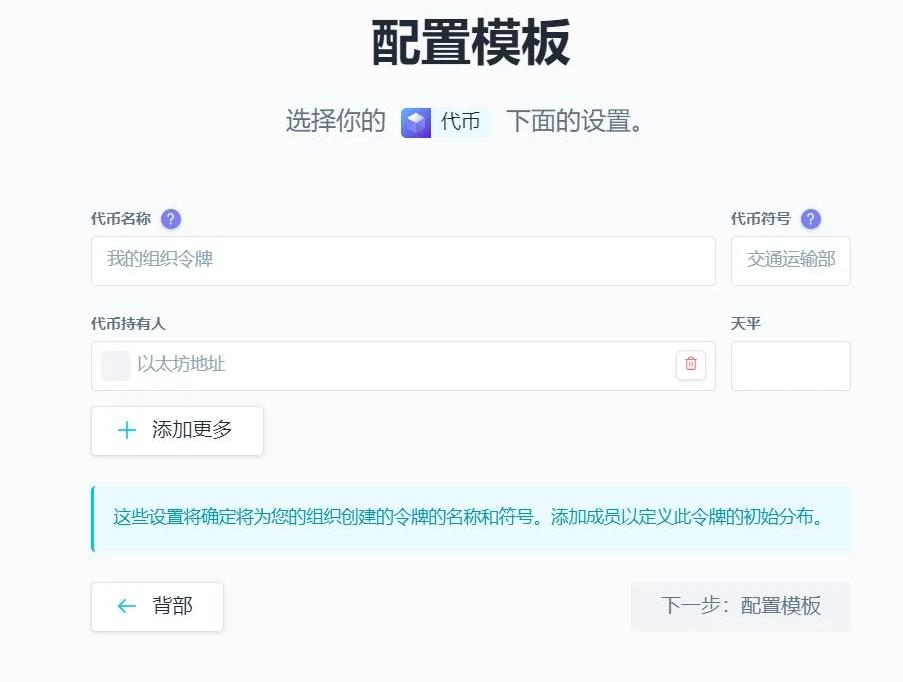Click the 天平 column label
903x682 pixels.
tap(746, 323)
